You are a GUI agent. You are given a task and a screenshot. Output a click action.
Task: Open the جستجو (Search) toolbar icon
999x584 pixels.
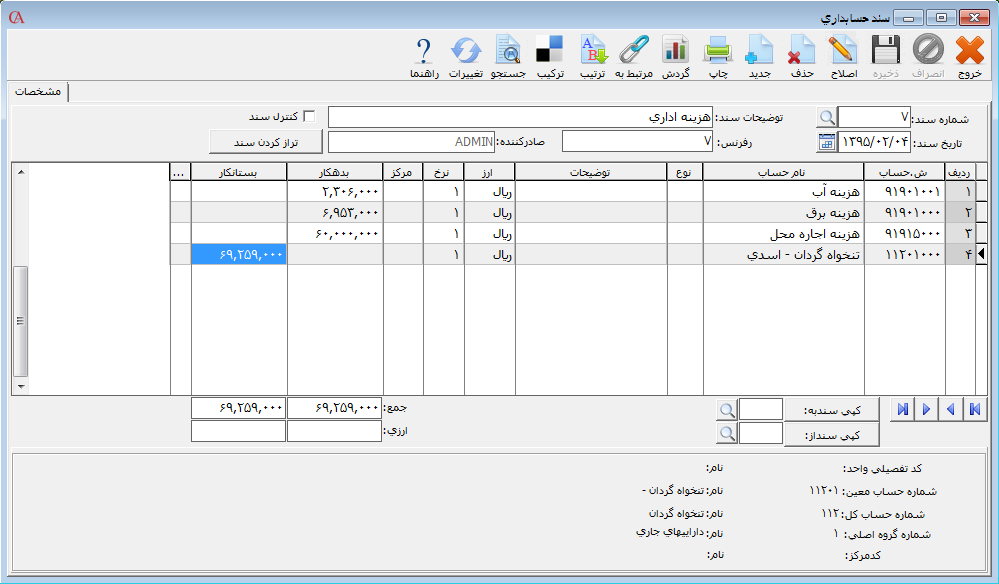[507, 50]
